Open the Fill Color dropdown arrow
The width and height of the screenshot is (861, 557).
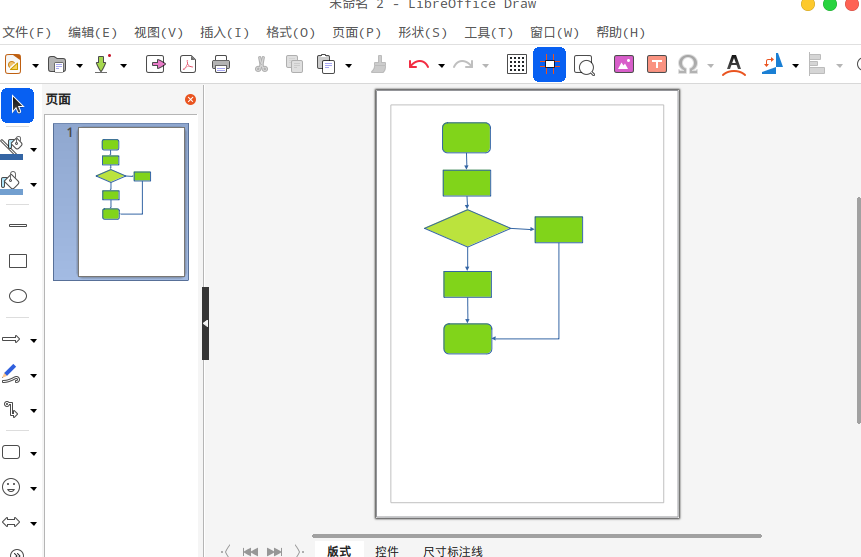(x=34, y=185)
